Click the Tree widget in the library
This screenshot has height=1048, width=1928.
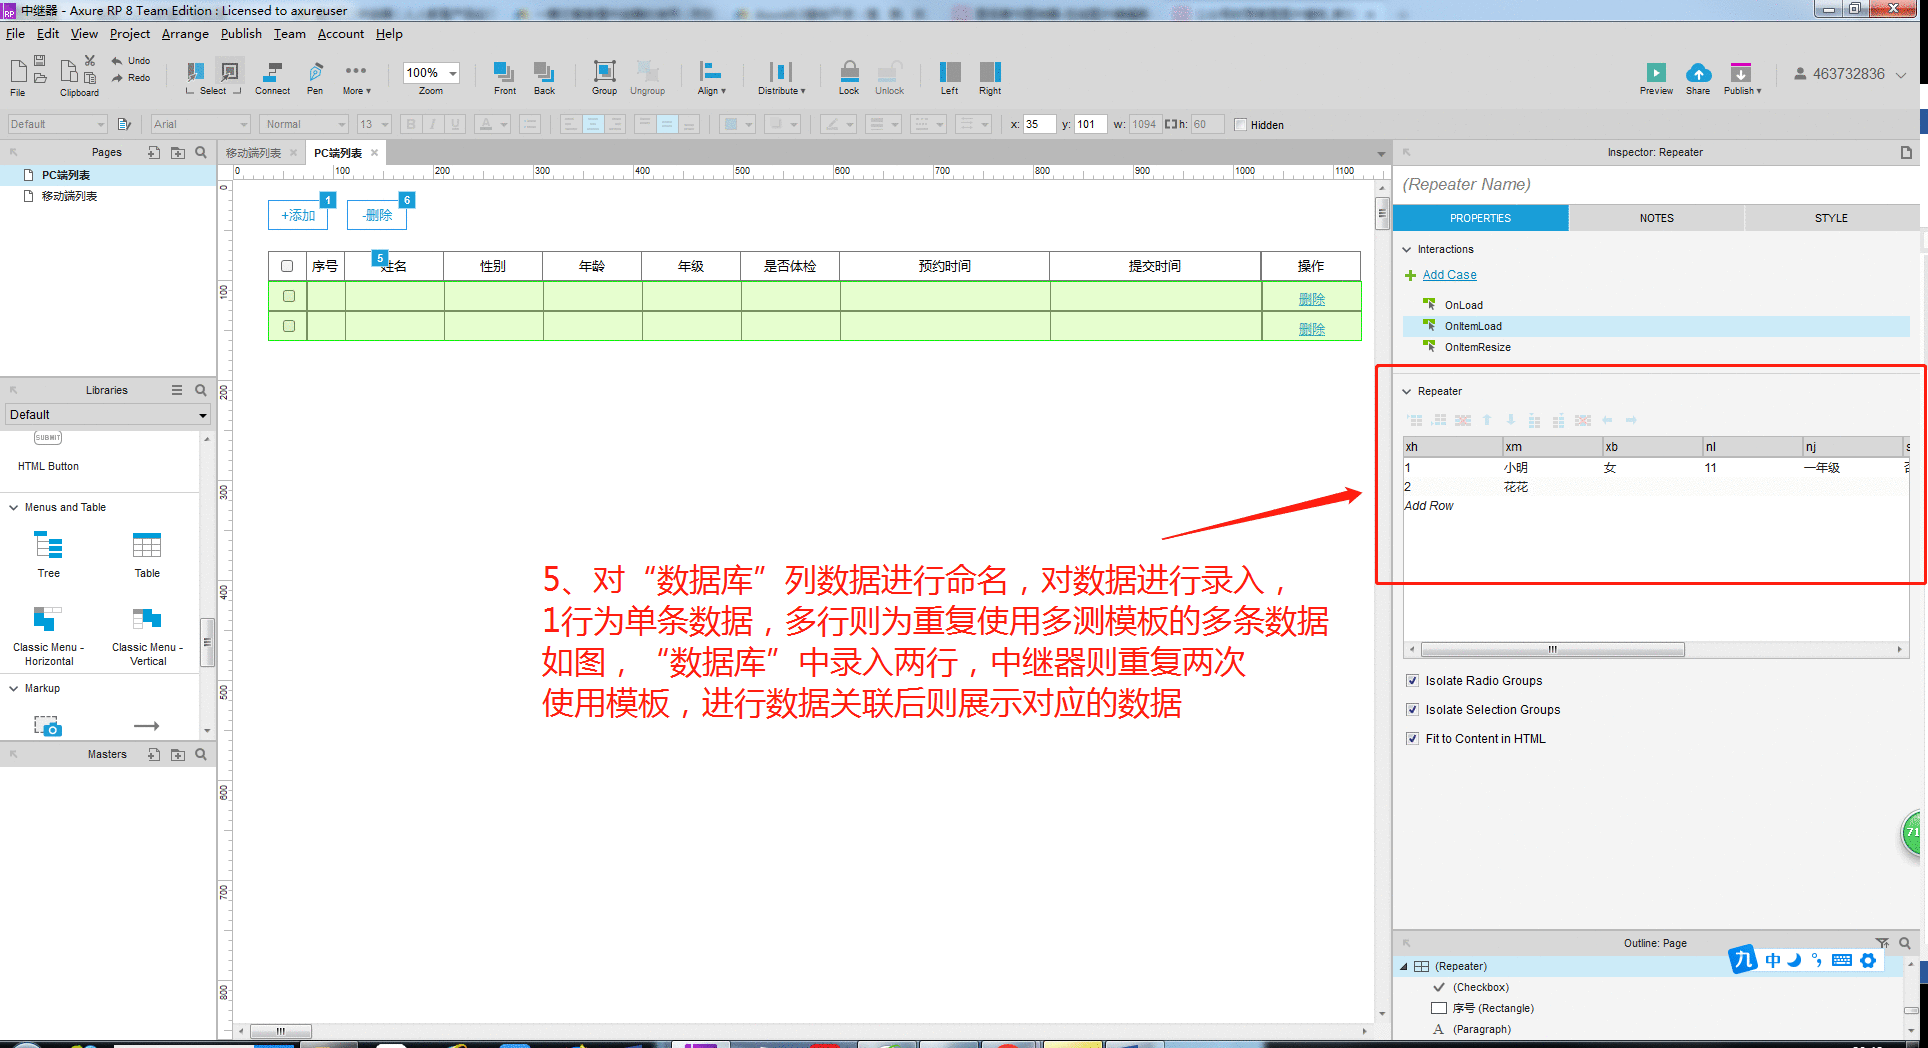tap(48, 555)
